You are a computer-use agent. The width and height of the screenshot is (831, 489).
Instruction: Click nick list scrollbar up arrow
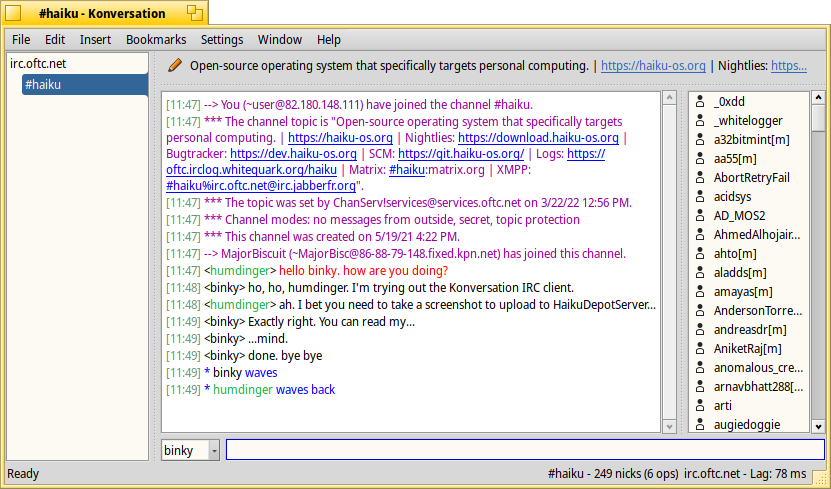pyautogui.click(x=818, y=97)
